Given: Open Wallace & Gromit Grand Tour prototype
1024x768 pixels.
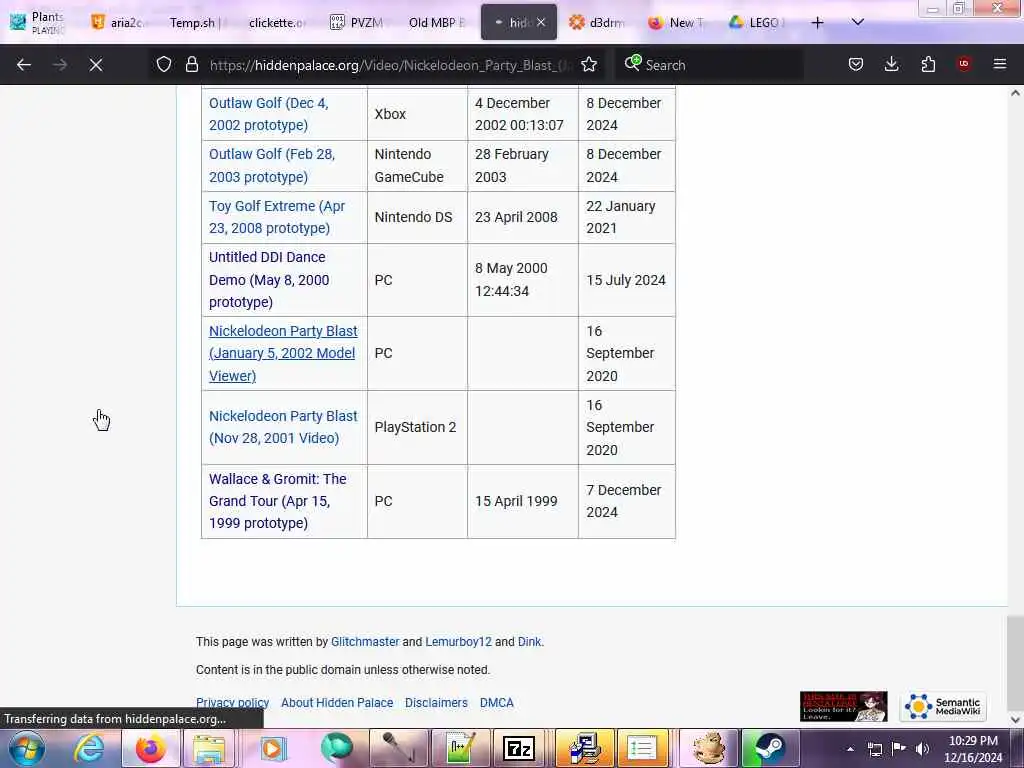Looking at the screenshot, I should click(278, 501).
